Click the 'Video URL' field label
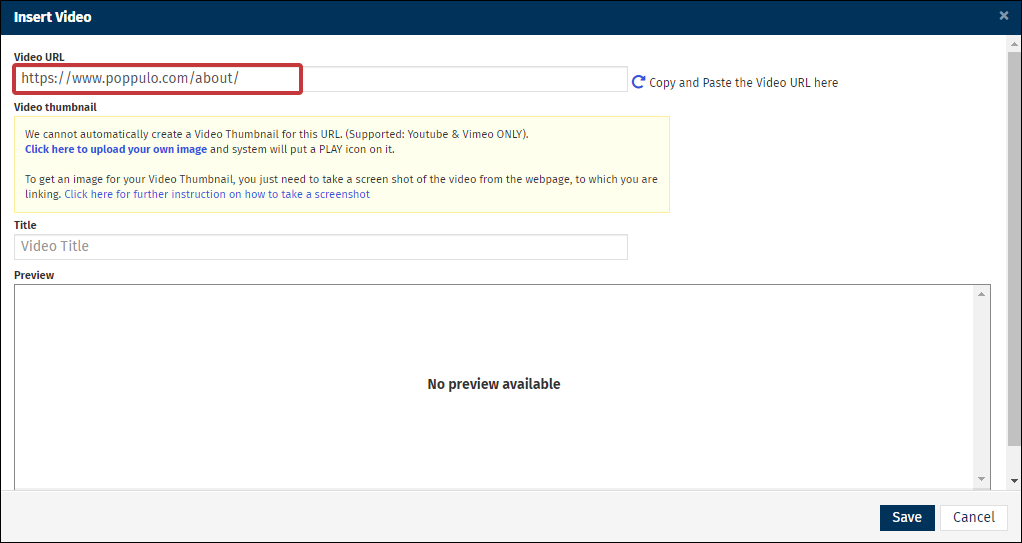The image size is (1022, 543). pyautogui.click(x=39, y=57)
